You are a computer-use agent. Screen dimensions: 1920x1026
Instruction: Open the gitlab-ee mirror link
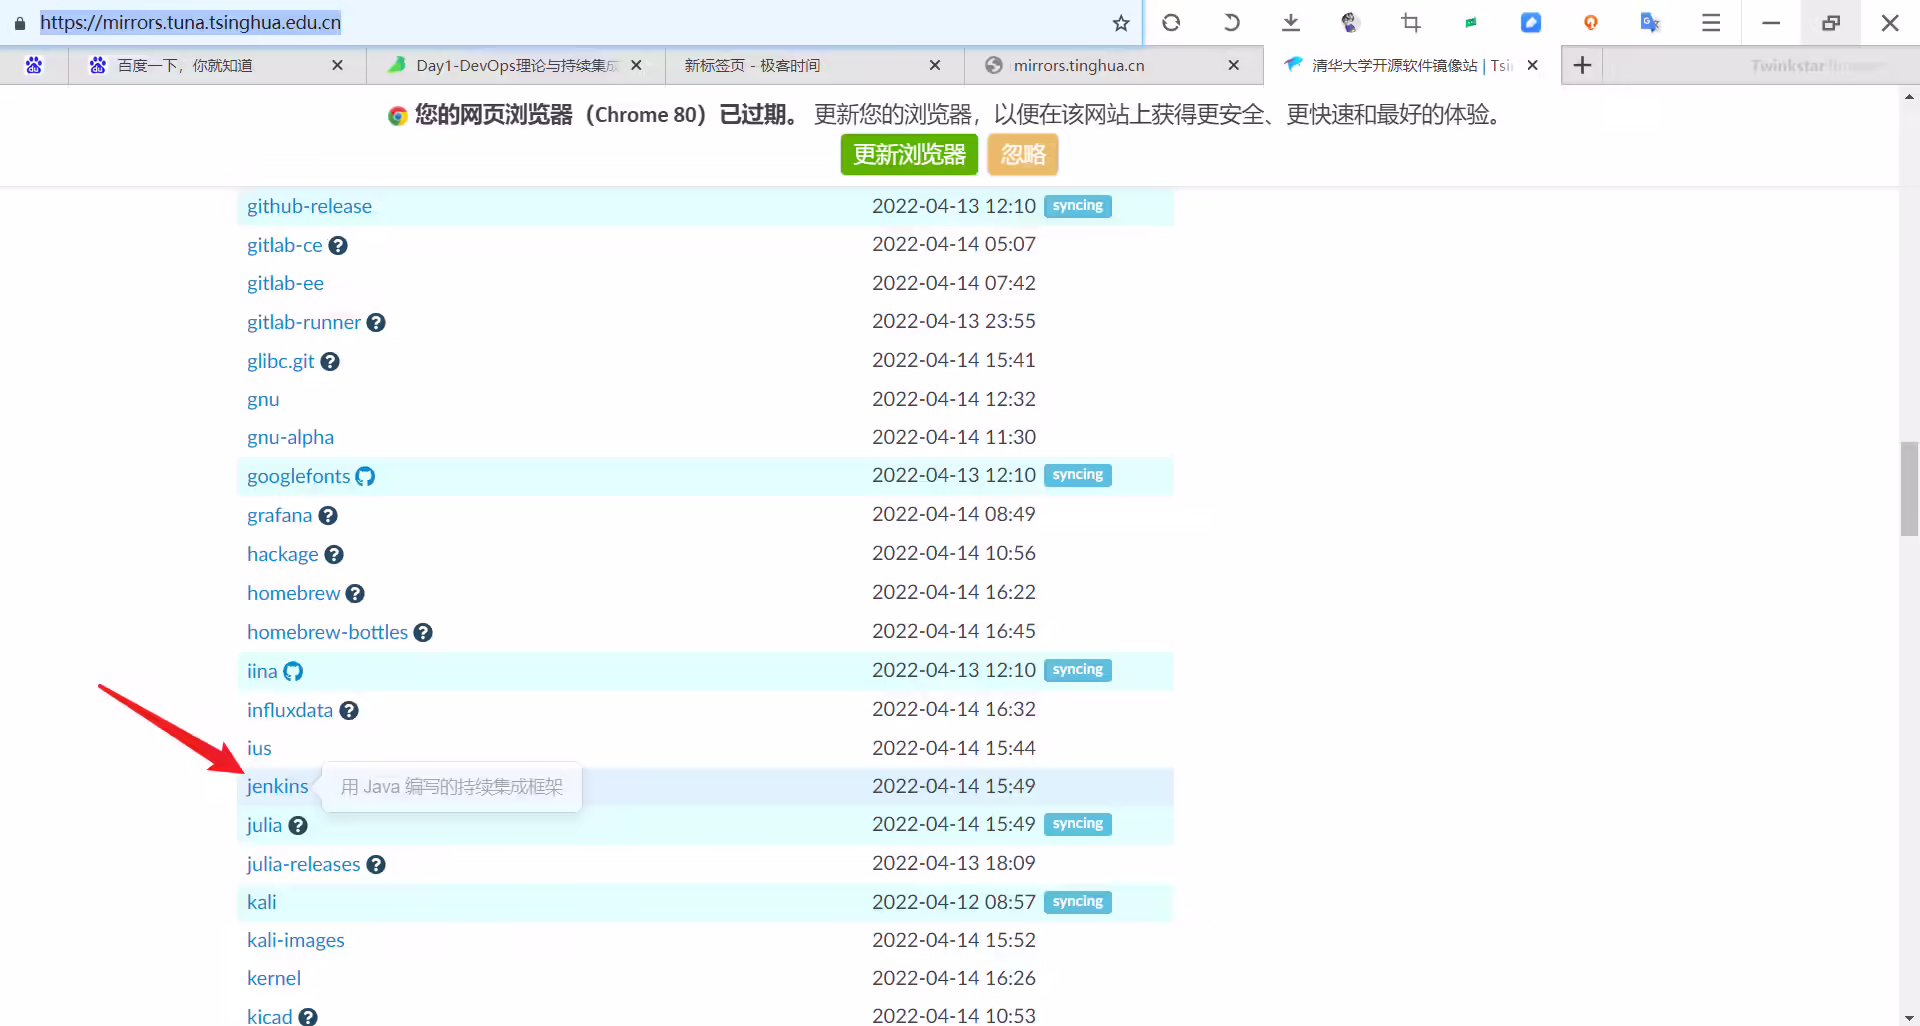tap(285, 283)
